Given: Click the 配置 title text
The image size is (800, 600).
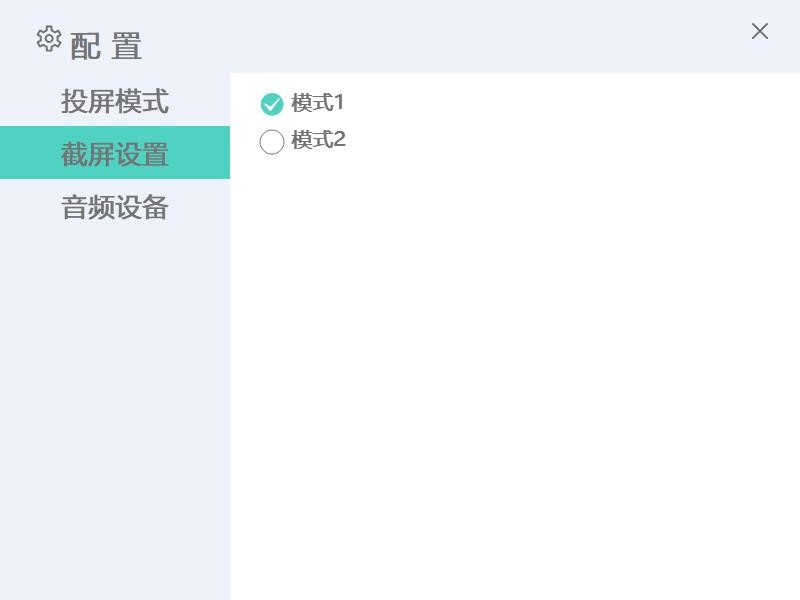Looking at the screenshot, I should click(x=105, y=46).
